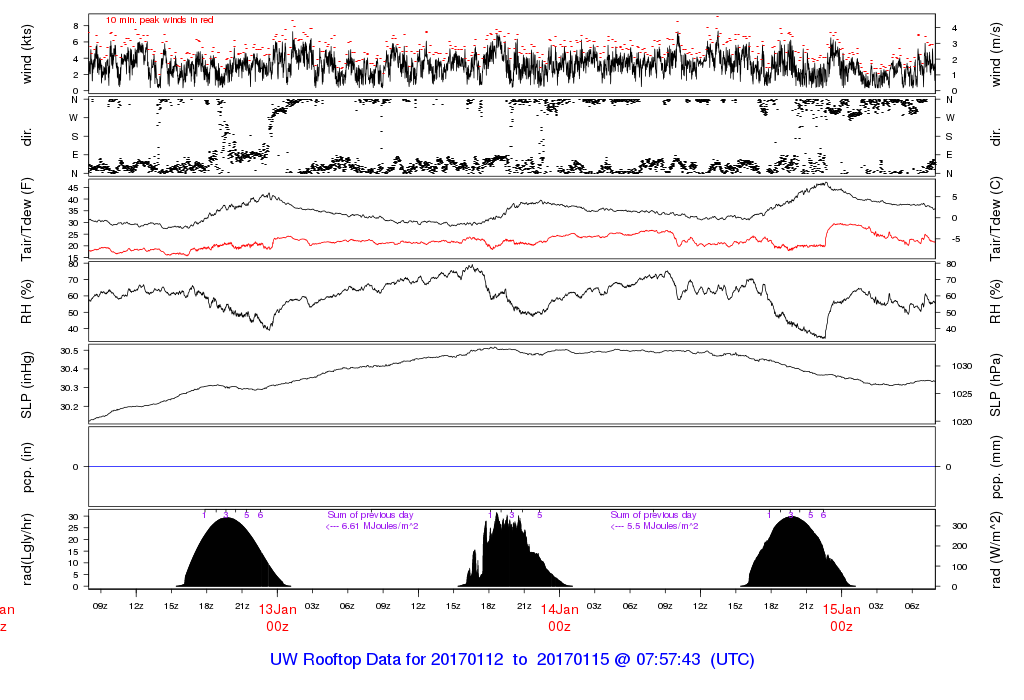Select the 'Tair/Tdew (C)' axis label
The width and height of the screenshot is (1024, 700).
coord(996,218)
